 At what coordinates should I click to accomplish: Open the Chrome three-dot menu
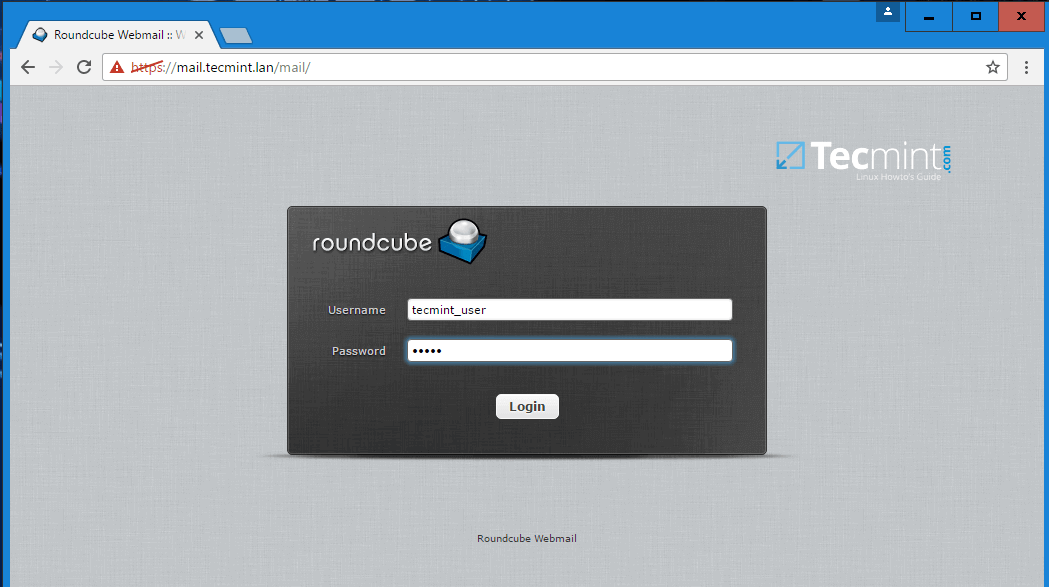point(1026,67)
